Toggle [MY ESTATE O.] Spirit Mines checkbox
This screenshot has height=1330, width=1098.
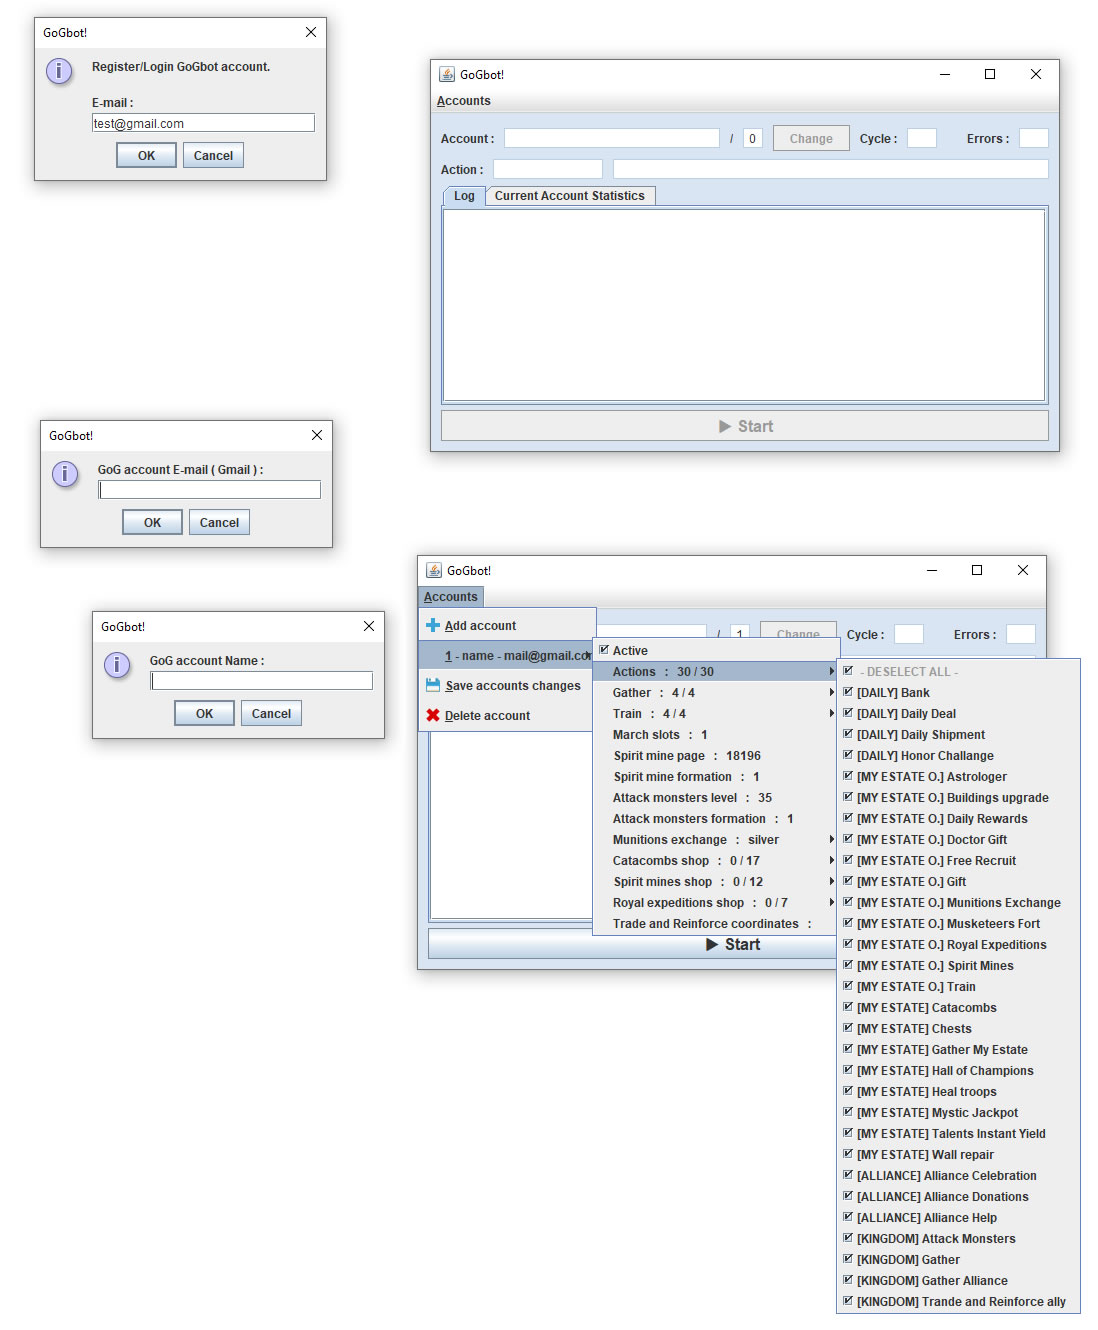[x=848, y=965]
